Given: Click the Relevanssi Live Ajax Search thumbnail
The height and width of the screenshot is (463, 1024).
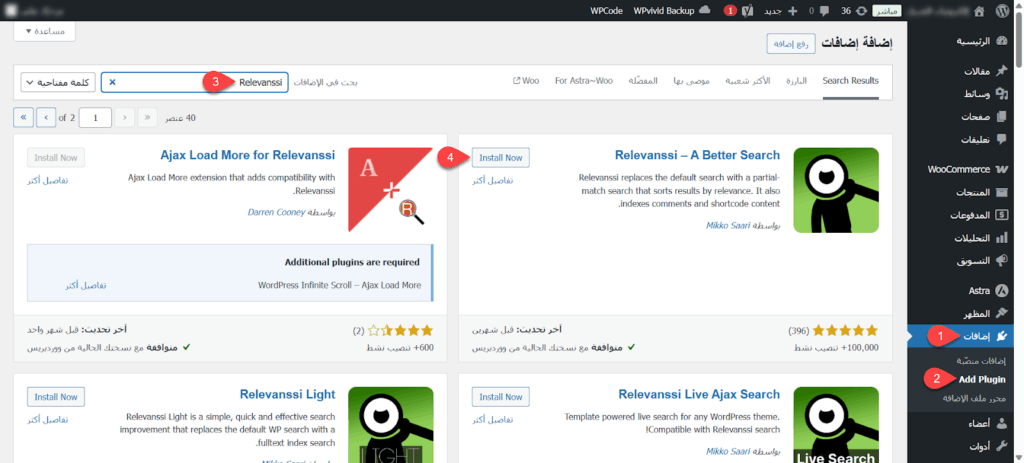Looking at the screenshot, I should tap(836, 425).
